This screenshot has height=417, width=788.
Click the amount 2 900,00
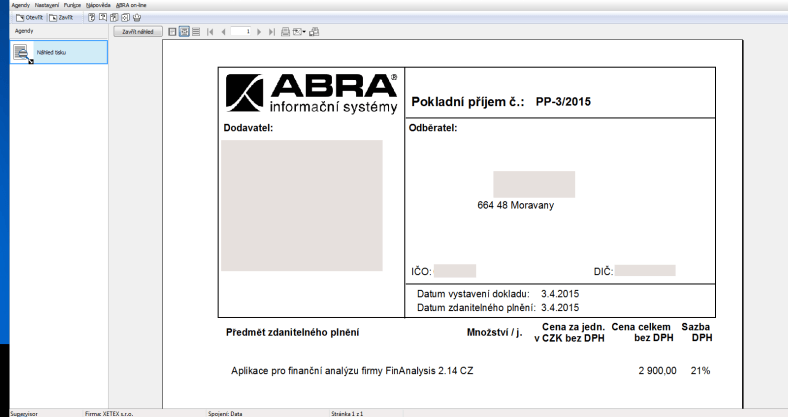point(657,371)
